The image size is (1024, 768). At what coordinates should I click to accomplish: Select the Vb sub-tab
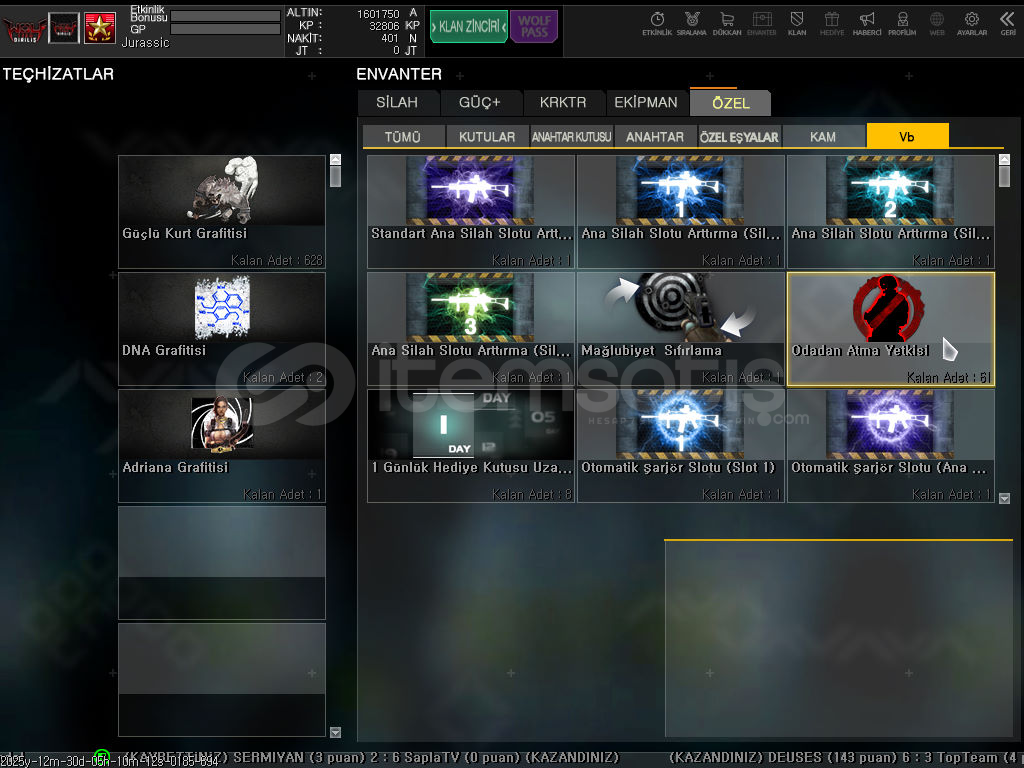point(907,136)
